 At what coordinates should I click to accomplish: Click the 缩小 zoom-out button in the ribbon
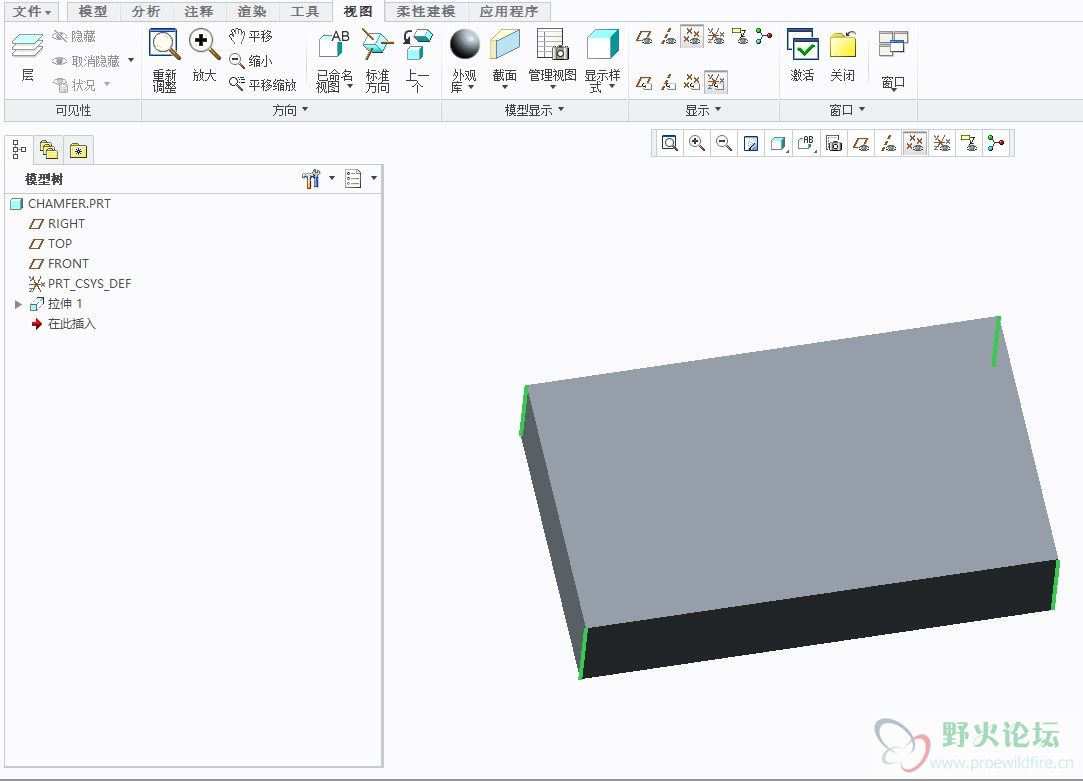[x=251, y=61]
